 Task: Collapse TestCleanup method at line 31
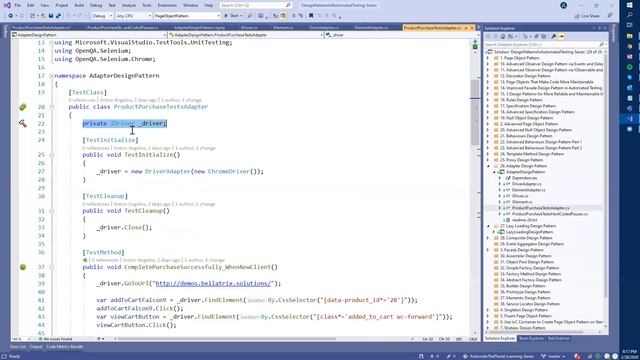[52, 211]
